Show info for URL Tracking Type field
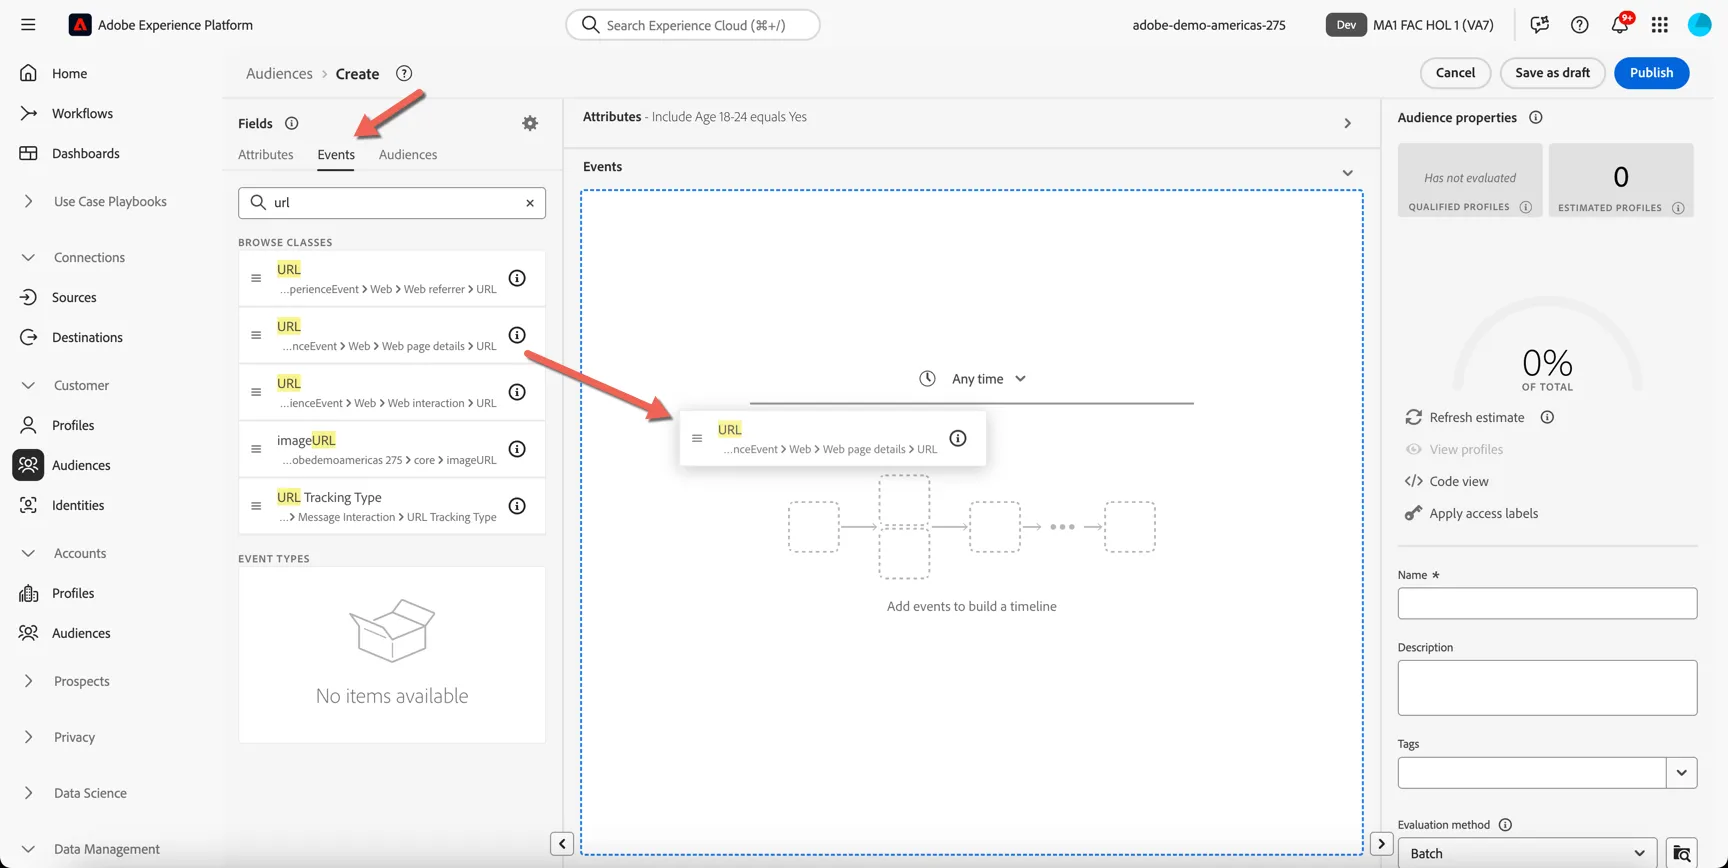The width and height of the screenshot is (1728, 868). click(x=517, y=506)
